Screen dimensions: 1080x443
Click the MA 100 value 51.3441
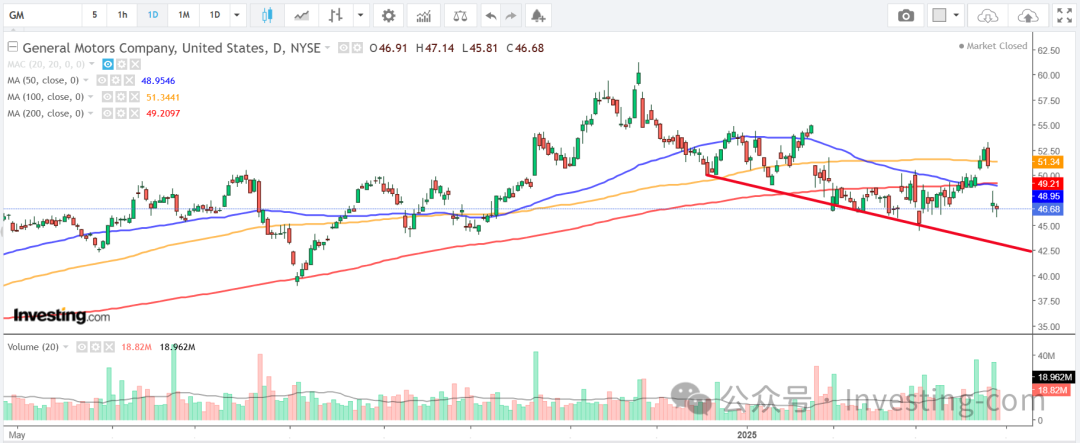click(165, 97)
